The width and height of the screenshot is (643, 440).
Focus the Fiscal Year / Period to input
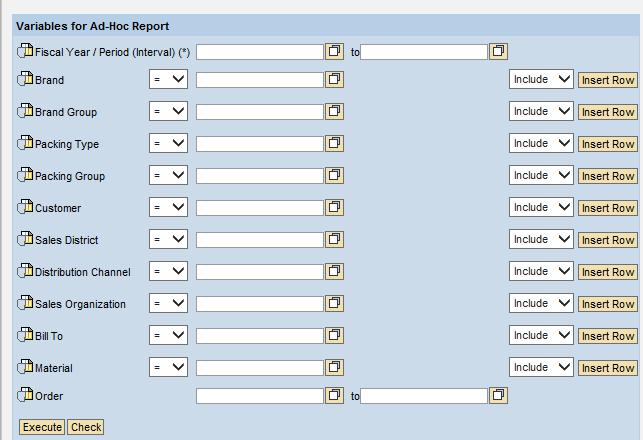[x=424, y=52]
